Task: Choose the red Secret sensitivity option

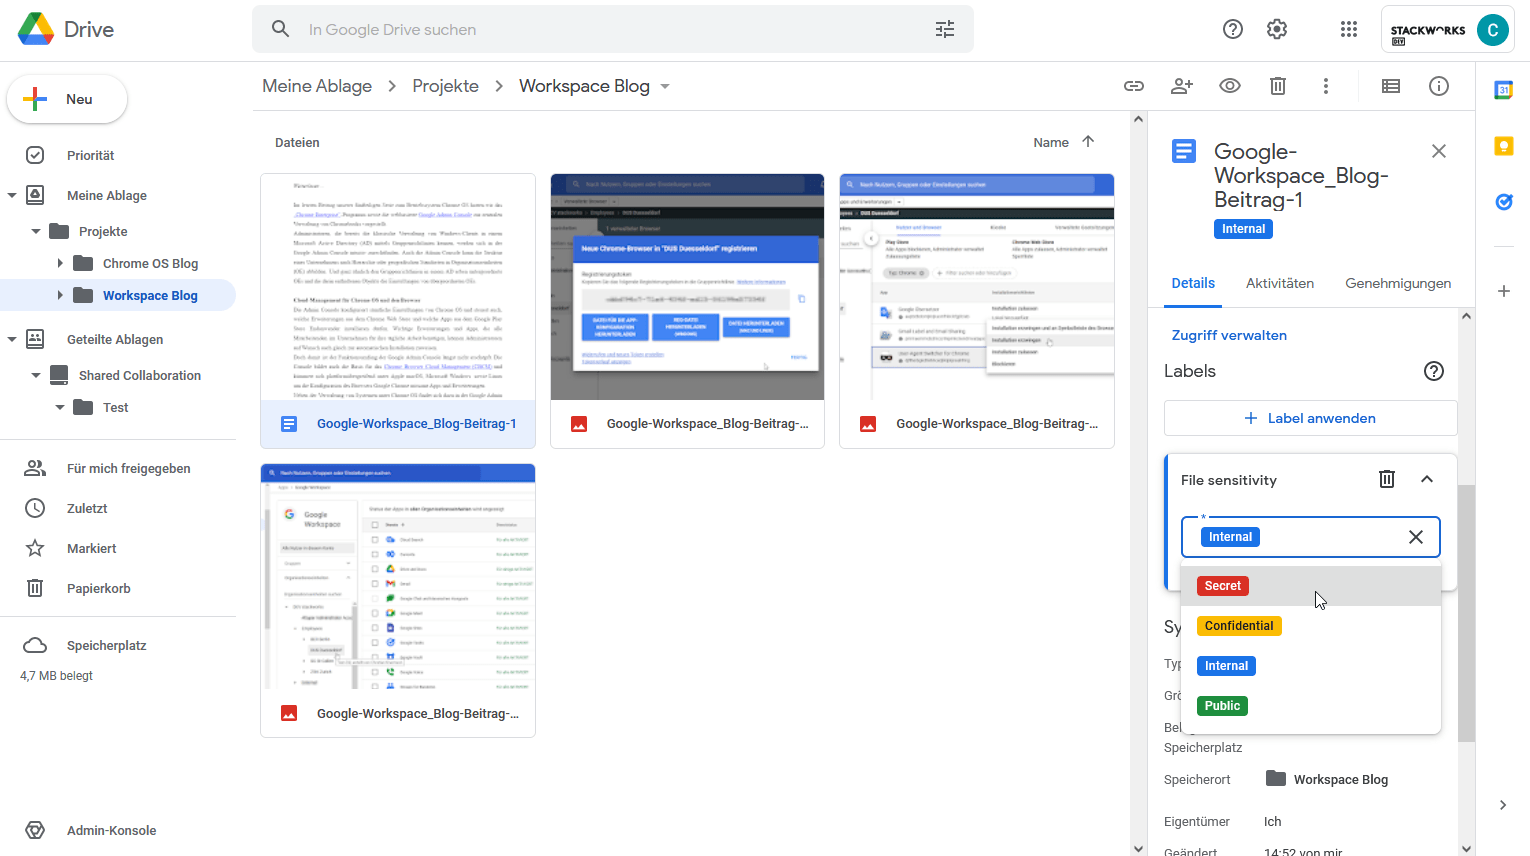Action: coord(1311,586)
